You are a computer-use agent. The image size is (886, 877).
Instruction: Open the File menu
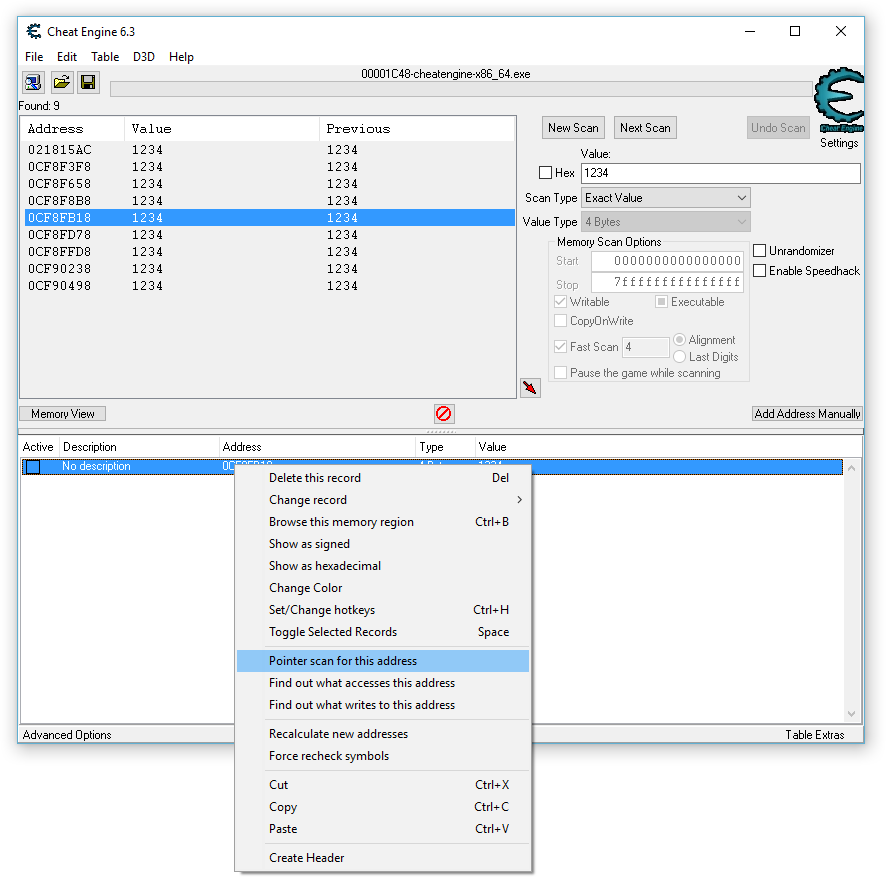point(34,57)
